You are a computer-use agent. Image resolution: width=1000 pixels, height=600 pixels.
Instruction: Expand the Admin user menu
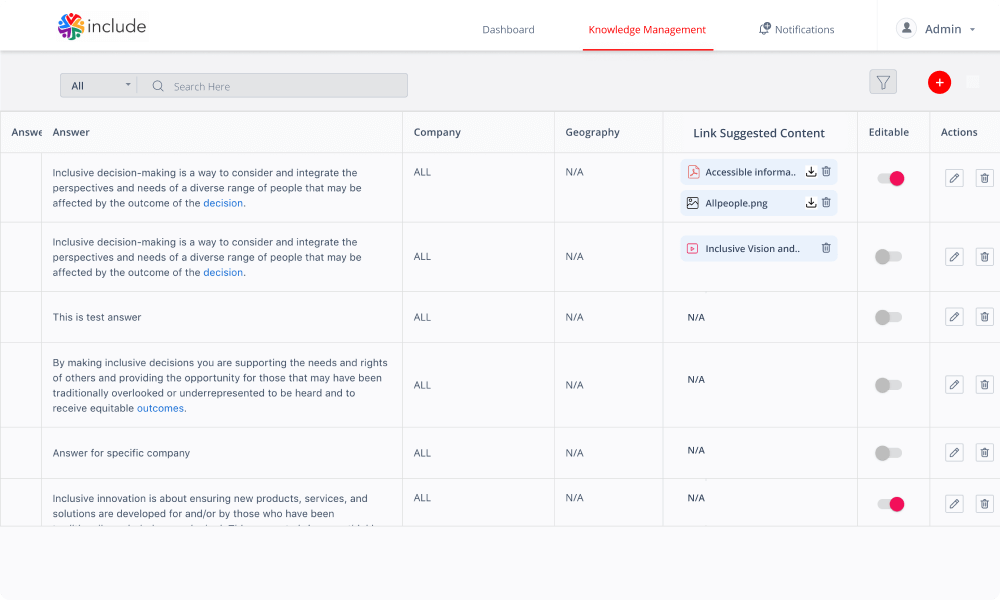point(936,29)
